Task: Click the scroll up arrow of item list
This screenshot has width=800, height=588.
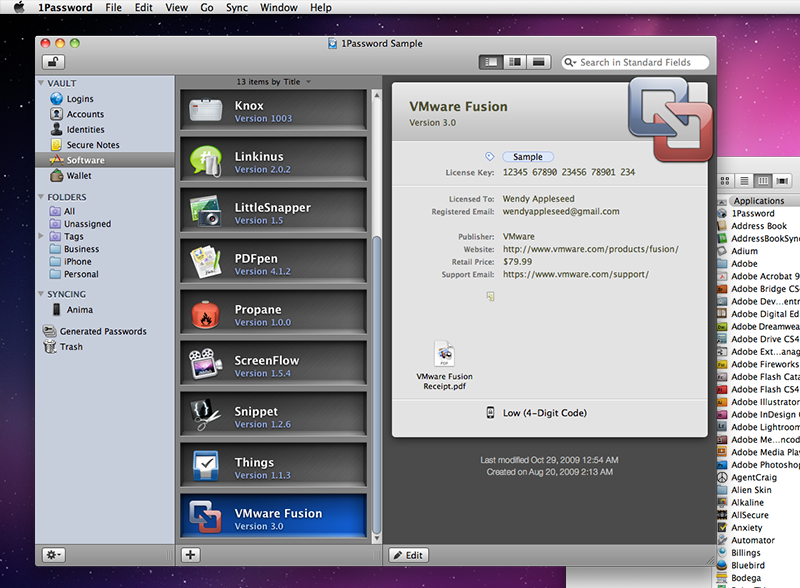Action: click(x=377, y=95)
